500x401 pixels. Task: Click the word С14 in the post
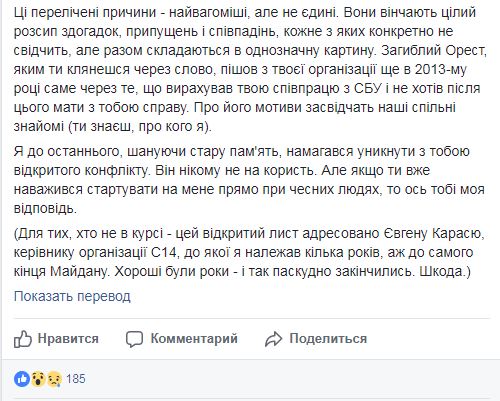pos(164,253)
